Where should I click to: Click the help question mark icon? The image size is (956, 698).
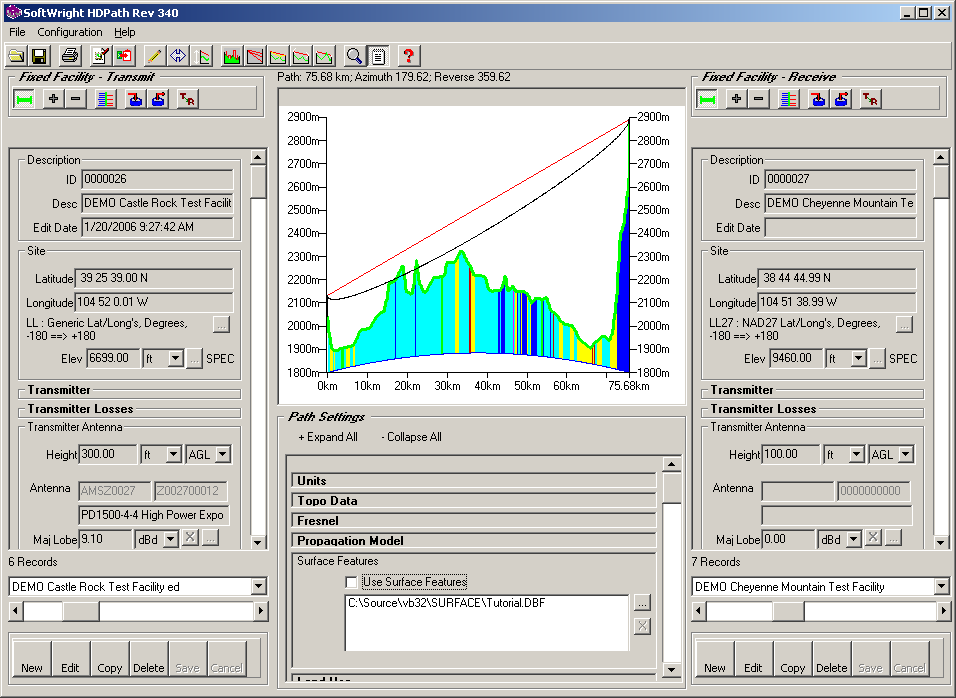click(408, 56)
